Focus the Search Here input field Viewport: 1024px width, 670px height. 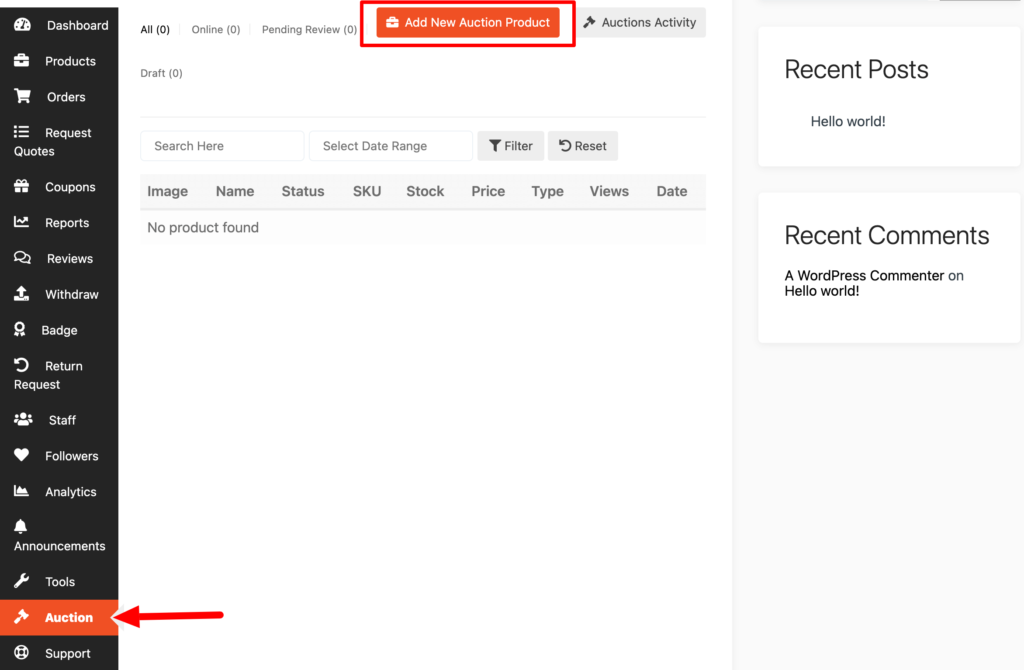tap(222, 146)
